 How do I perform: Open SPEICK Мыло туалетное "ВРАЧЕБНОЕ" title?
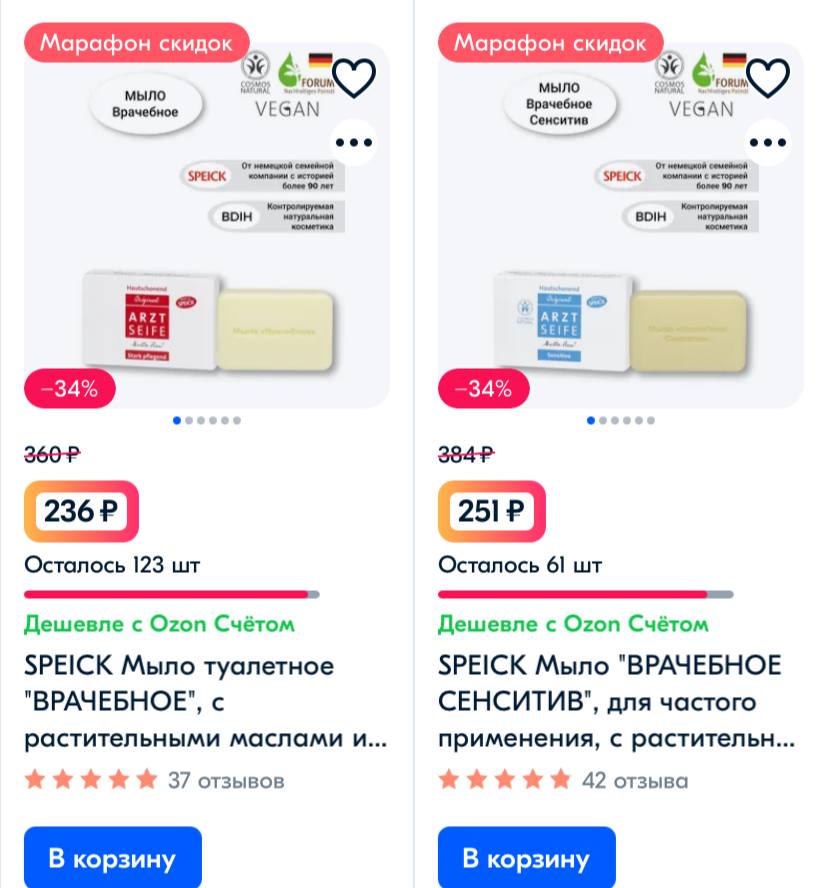pos(206,701)
